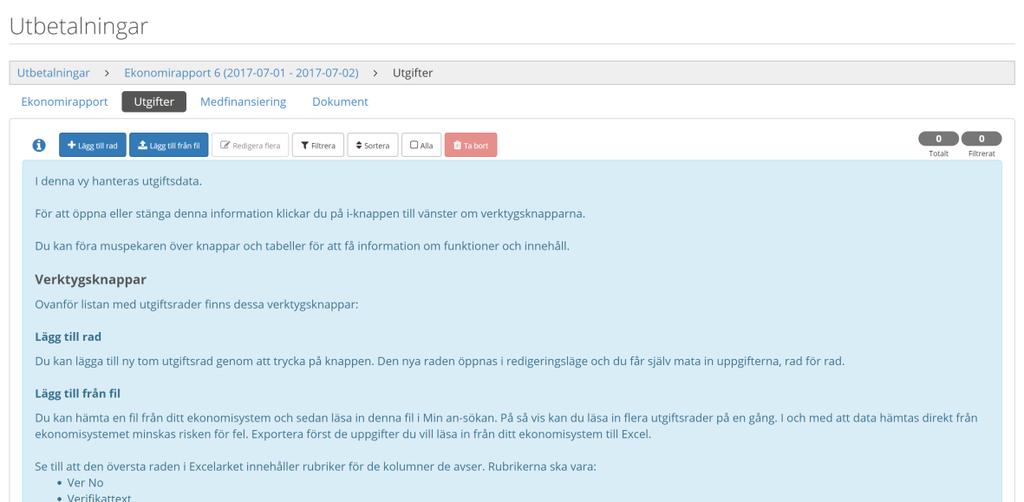Go to Utbetalningar breadcrumb link
Image resolution: width=1024 pixels, height=502 pixels.
tap(54, 73)
